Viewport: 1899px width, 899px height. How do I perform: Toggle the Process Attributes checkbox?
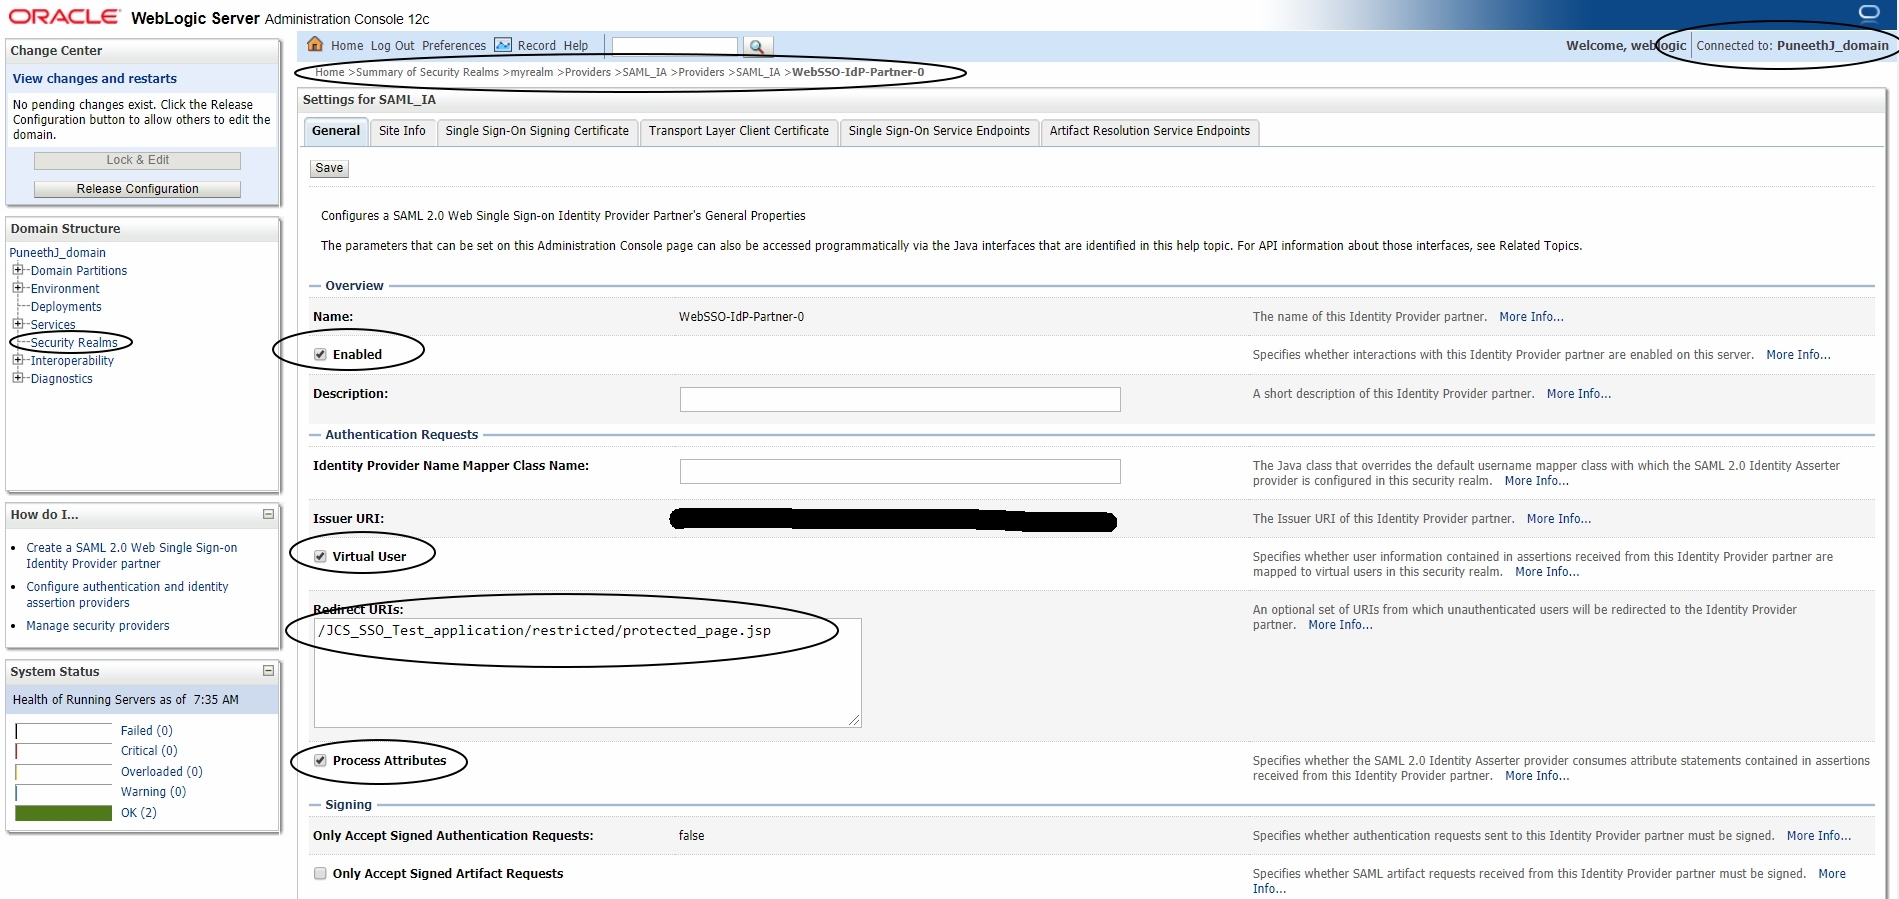320,760
